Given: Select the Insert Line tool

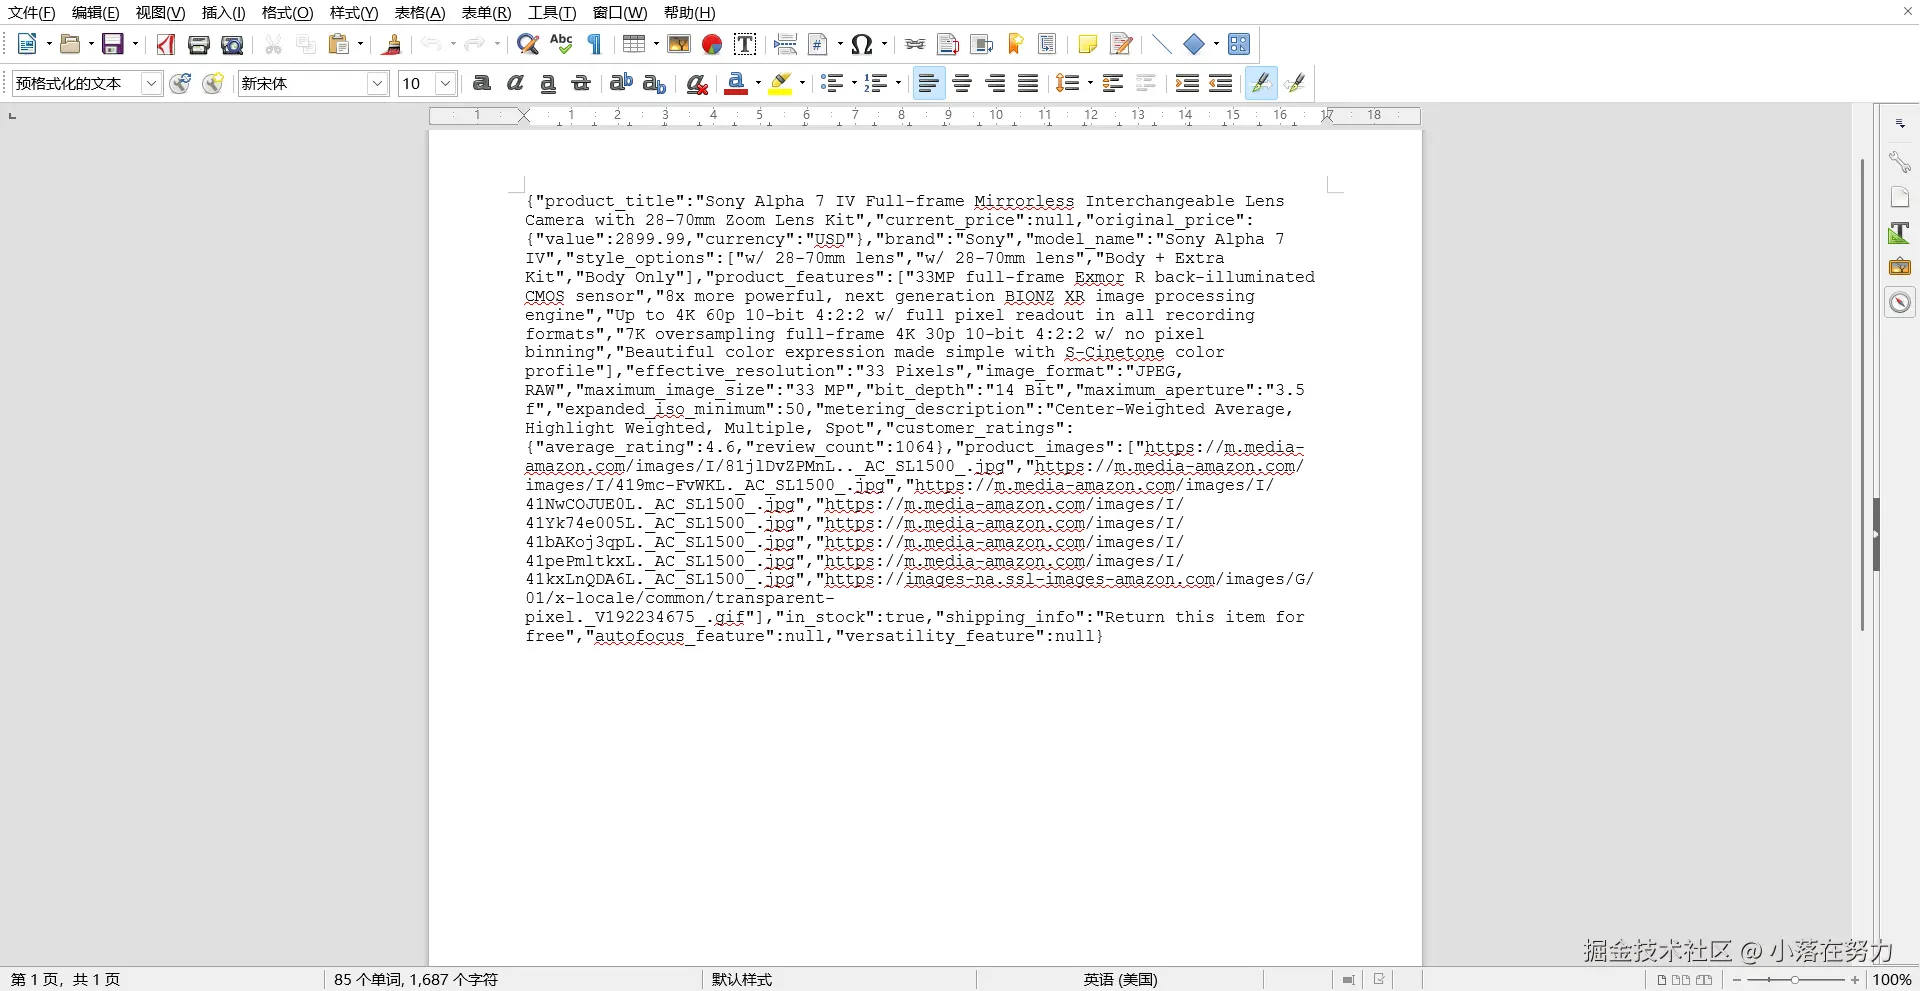Looking at the screenshot, I should [1161, 44].
